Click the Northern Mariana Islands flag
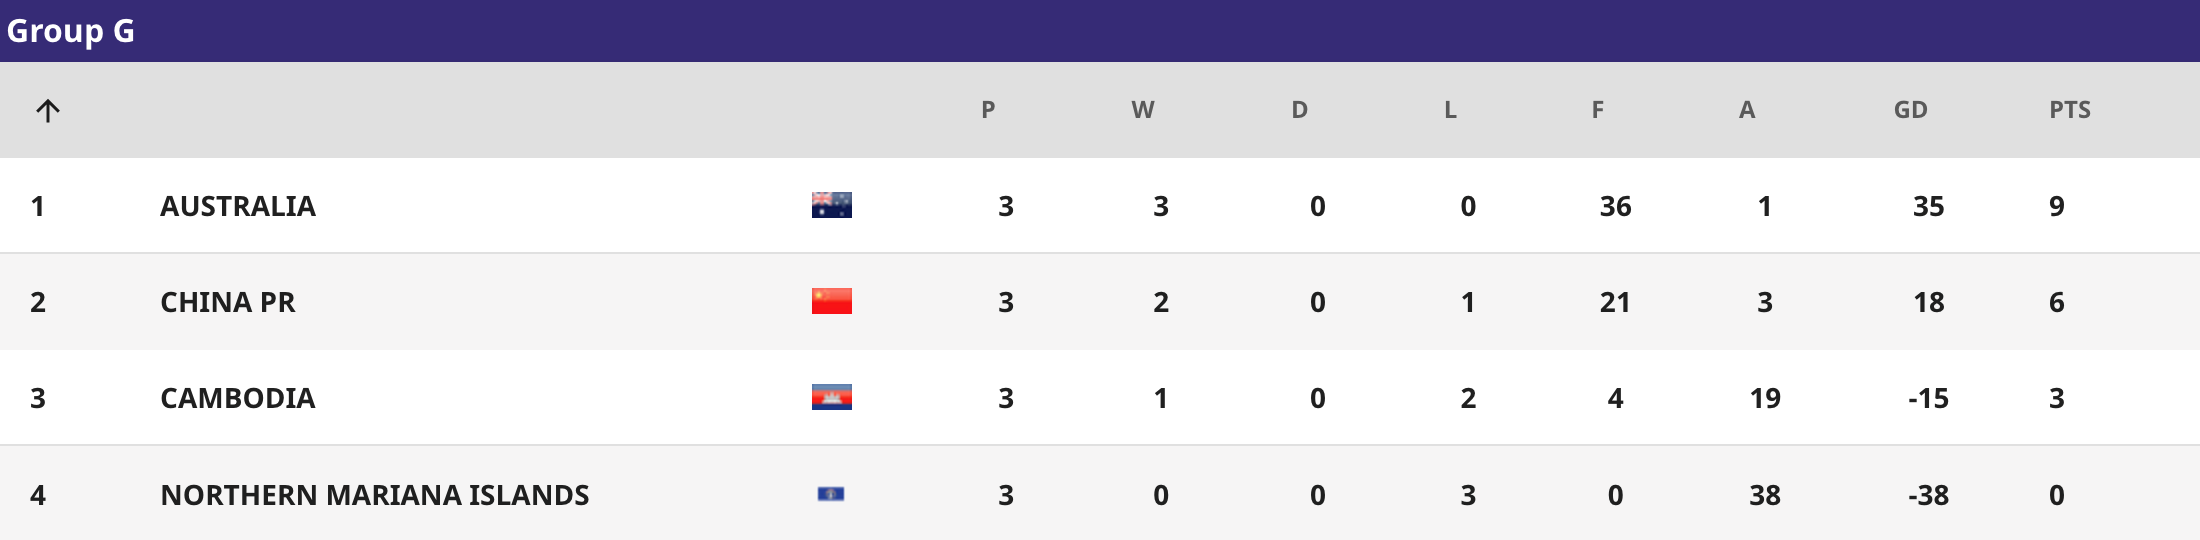Viewport: 2200px width, 540px height. (831, 494)
